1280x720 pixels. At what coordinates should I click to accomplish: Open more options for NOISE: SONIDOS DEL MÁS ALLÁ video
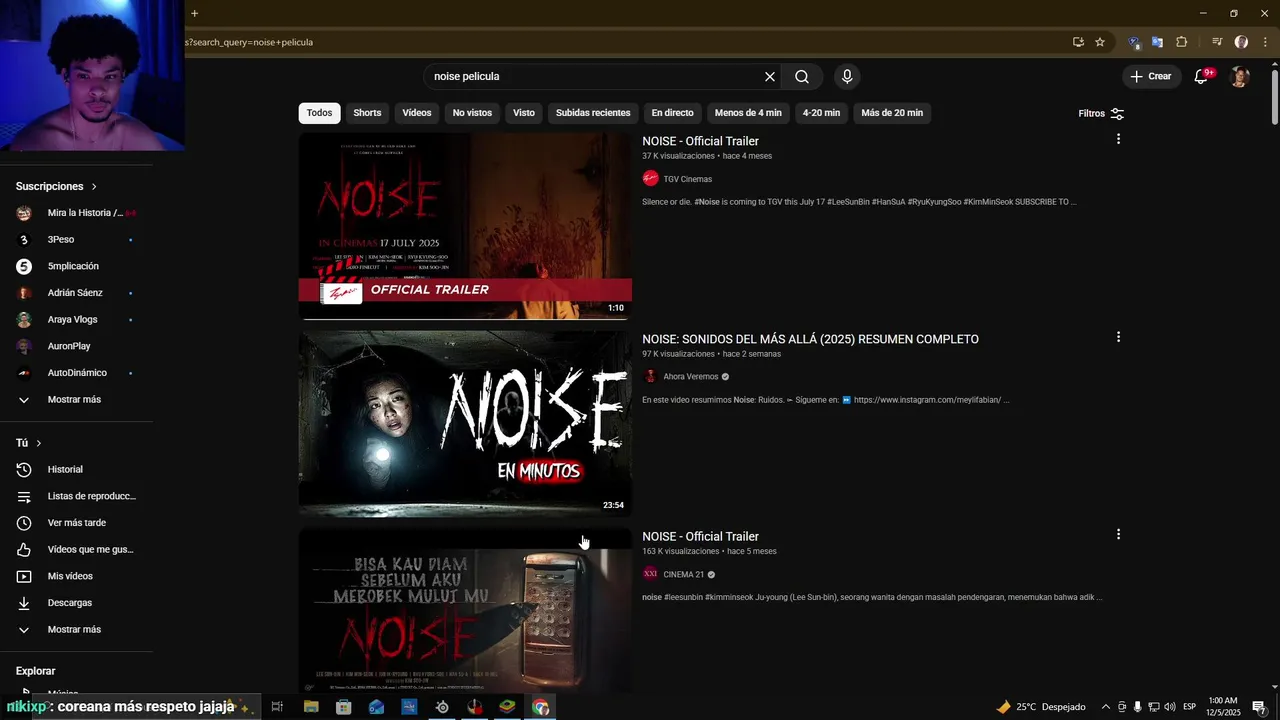coord(1118,337)
